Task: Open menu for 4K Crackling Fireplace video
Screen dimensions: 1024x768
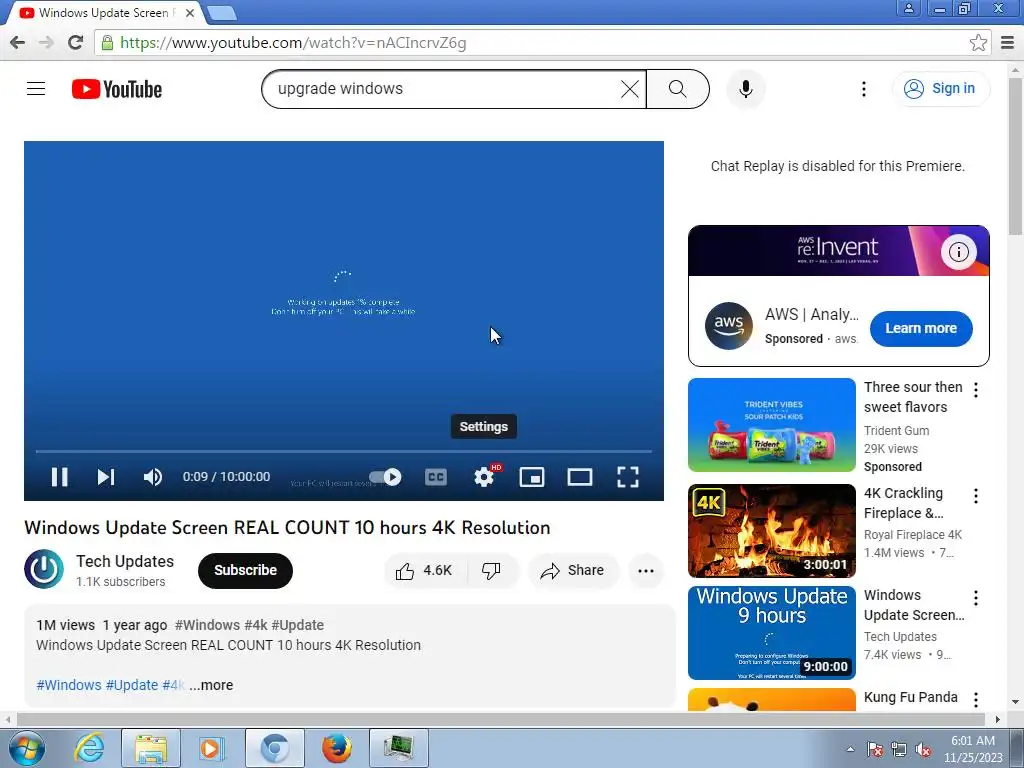Action: (976, 496)
